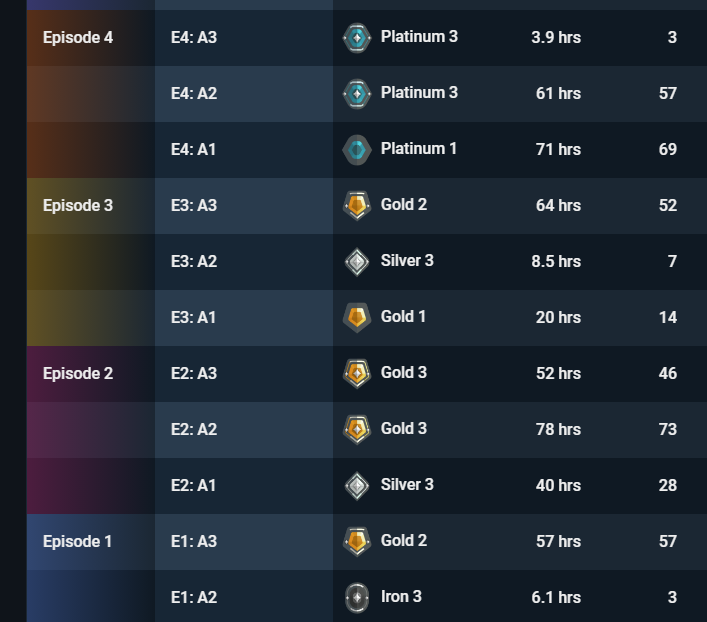Click the Platinum 3 rank icon for E4: A3
Screen dimensions: 707x622
tap(357, 38)
